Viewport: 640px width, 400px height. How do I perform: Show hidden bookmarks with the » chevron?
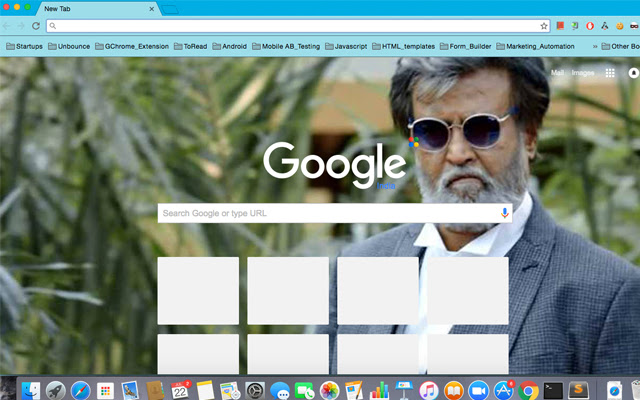pos(595,47)
